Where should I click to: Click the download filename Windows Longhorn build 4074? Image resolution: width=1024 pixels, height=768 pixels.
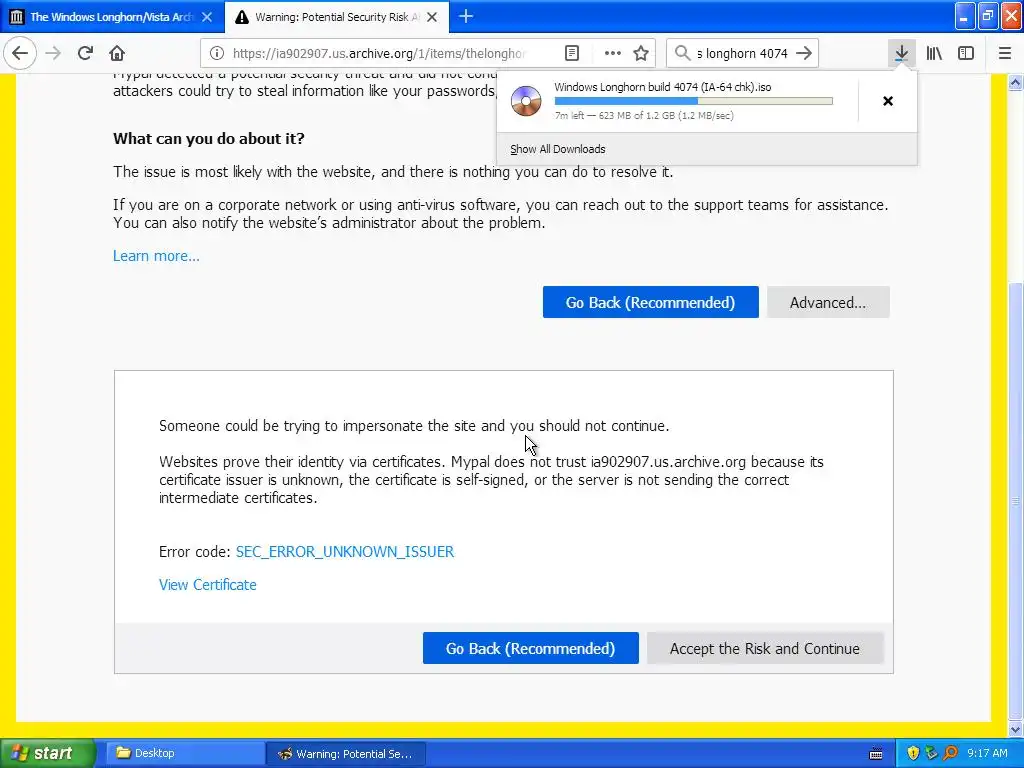(x=662, y=87)
